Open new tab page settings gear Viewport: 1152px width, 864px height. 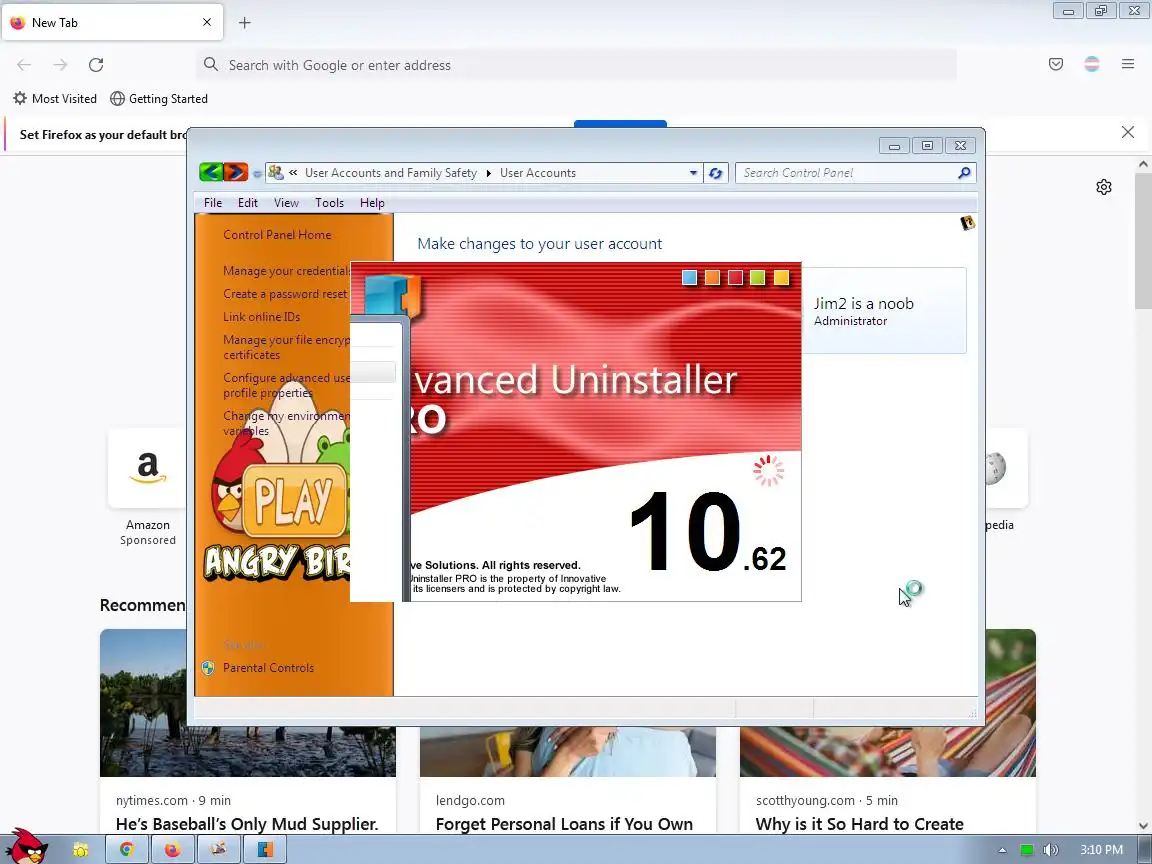(1104, 187)
